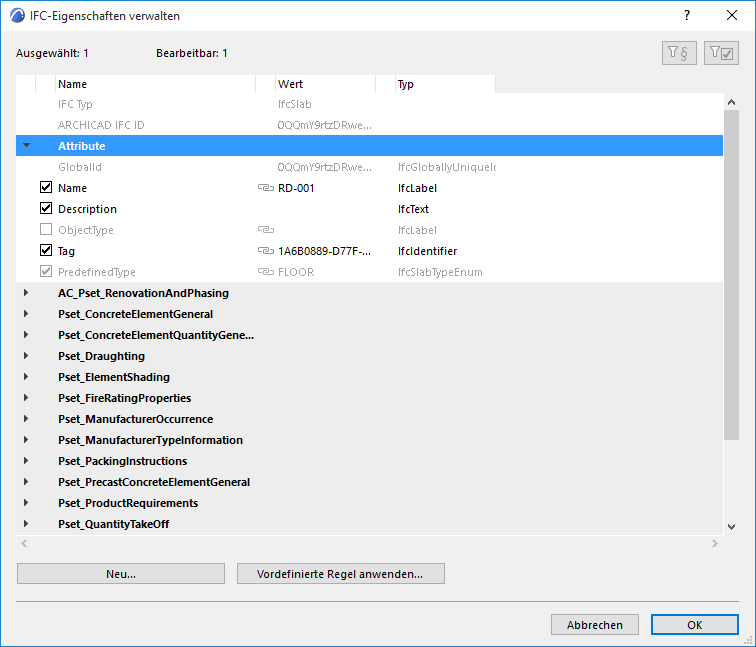Click the Description value field
The image size is (756, 647).
click(325, 209)
